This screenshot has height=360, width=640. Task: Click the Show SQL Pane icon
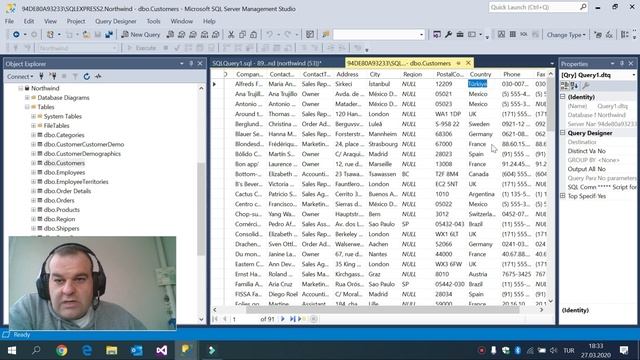[x=524, y=35]
